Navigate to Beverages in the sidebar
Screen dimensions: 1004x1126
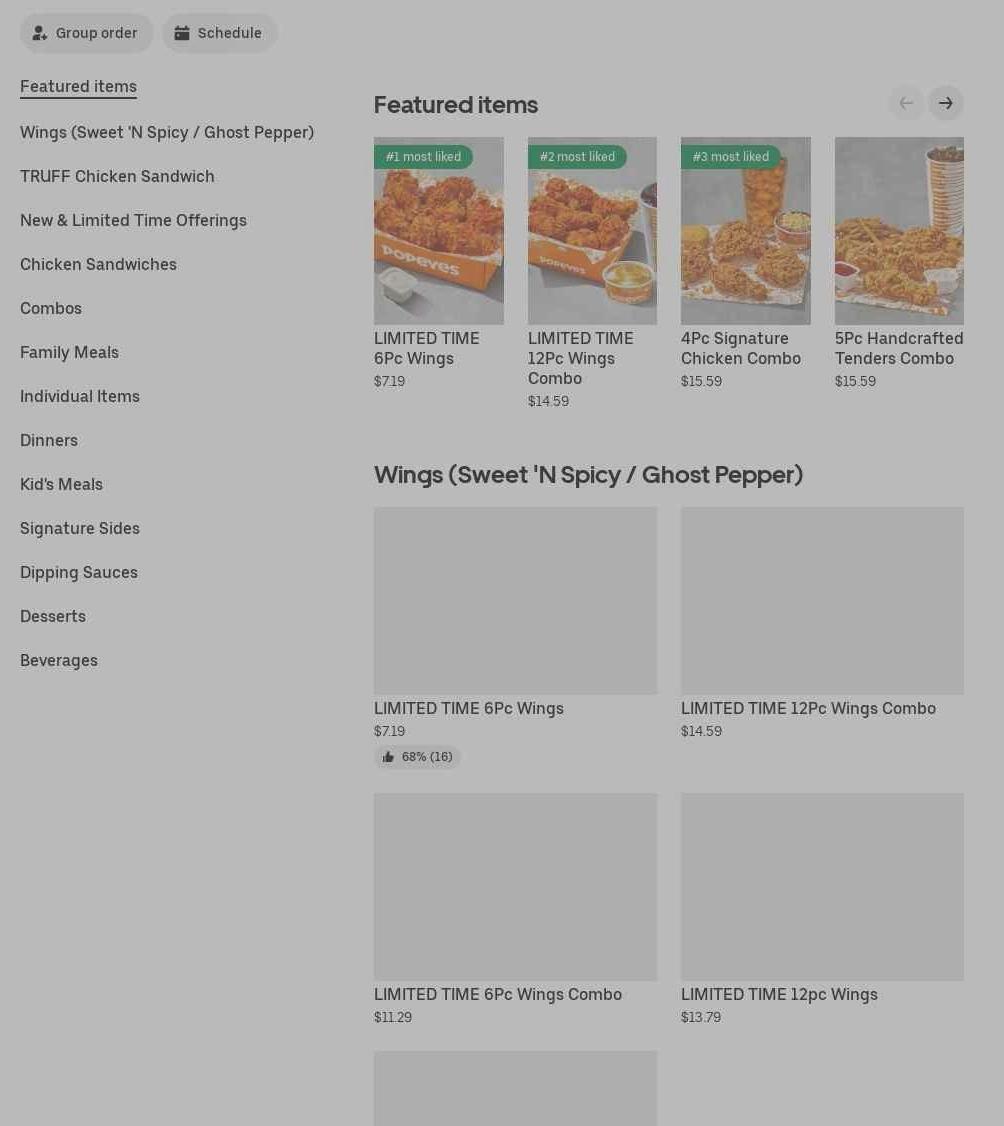59,660
